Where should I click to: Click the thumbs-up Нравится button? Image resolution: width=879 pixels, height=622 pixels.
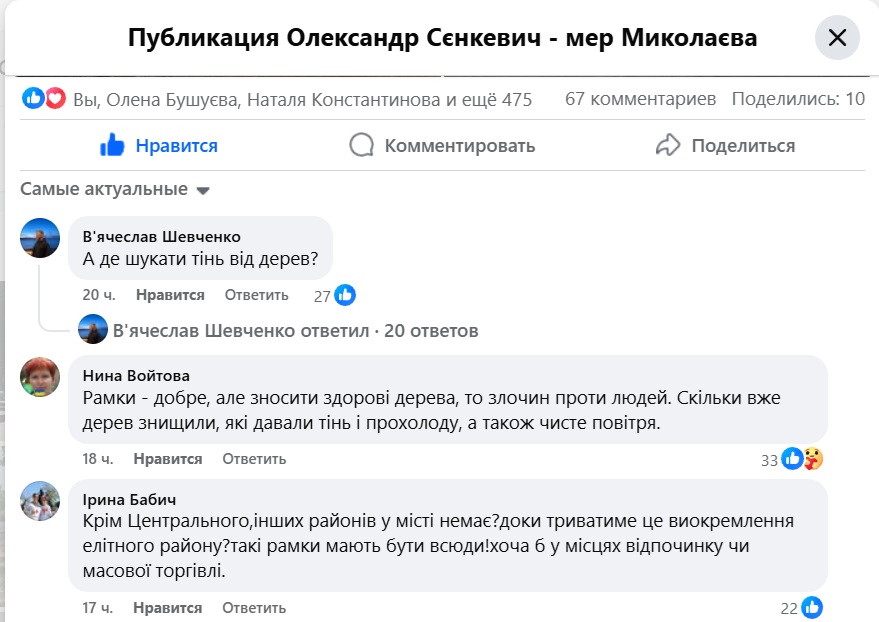pos(159,146)
